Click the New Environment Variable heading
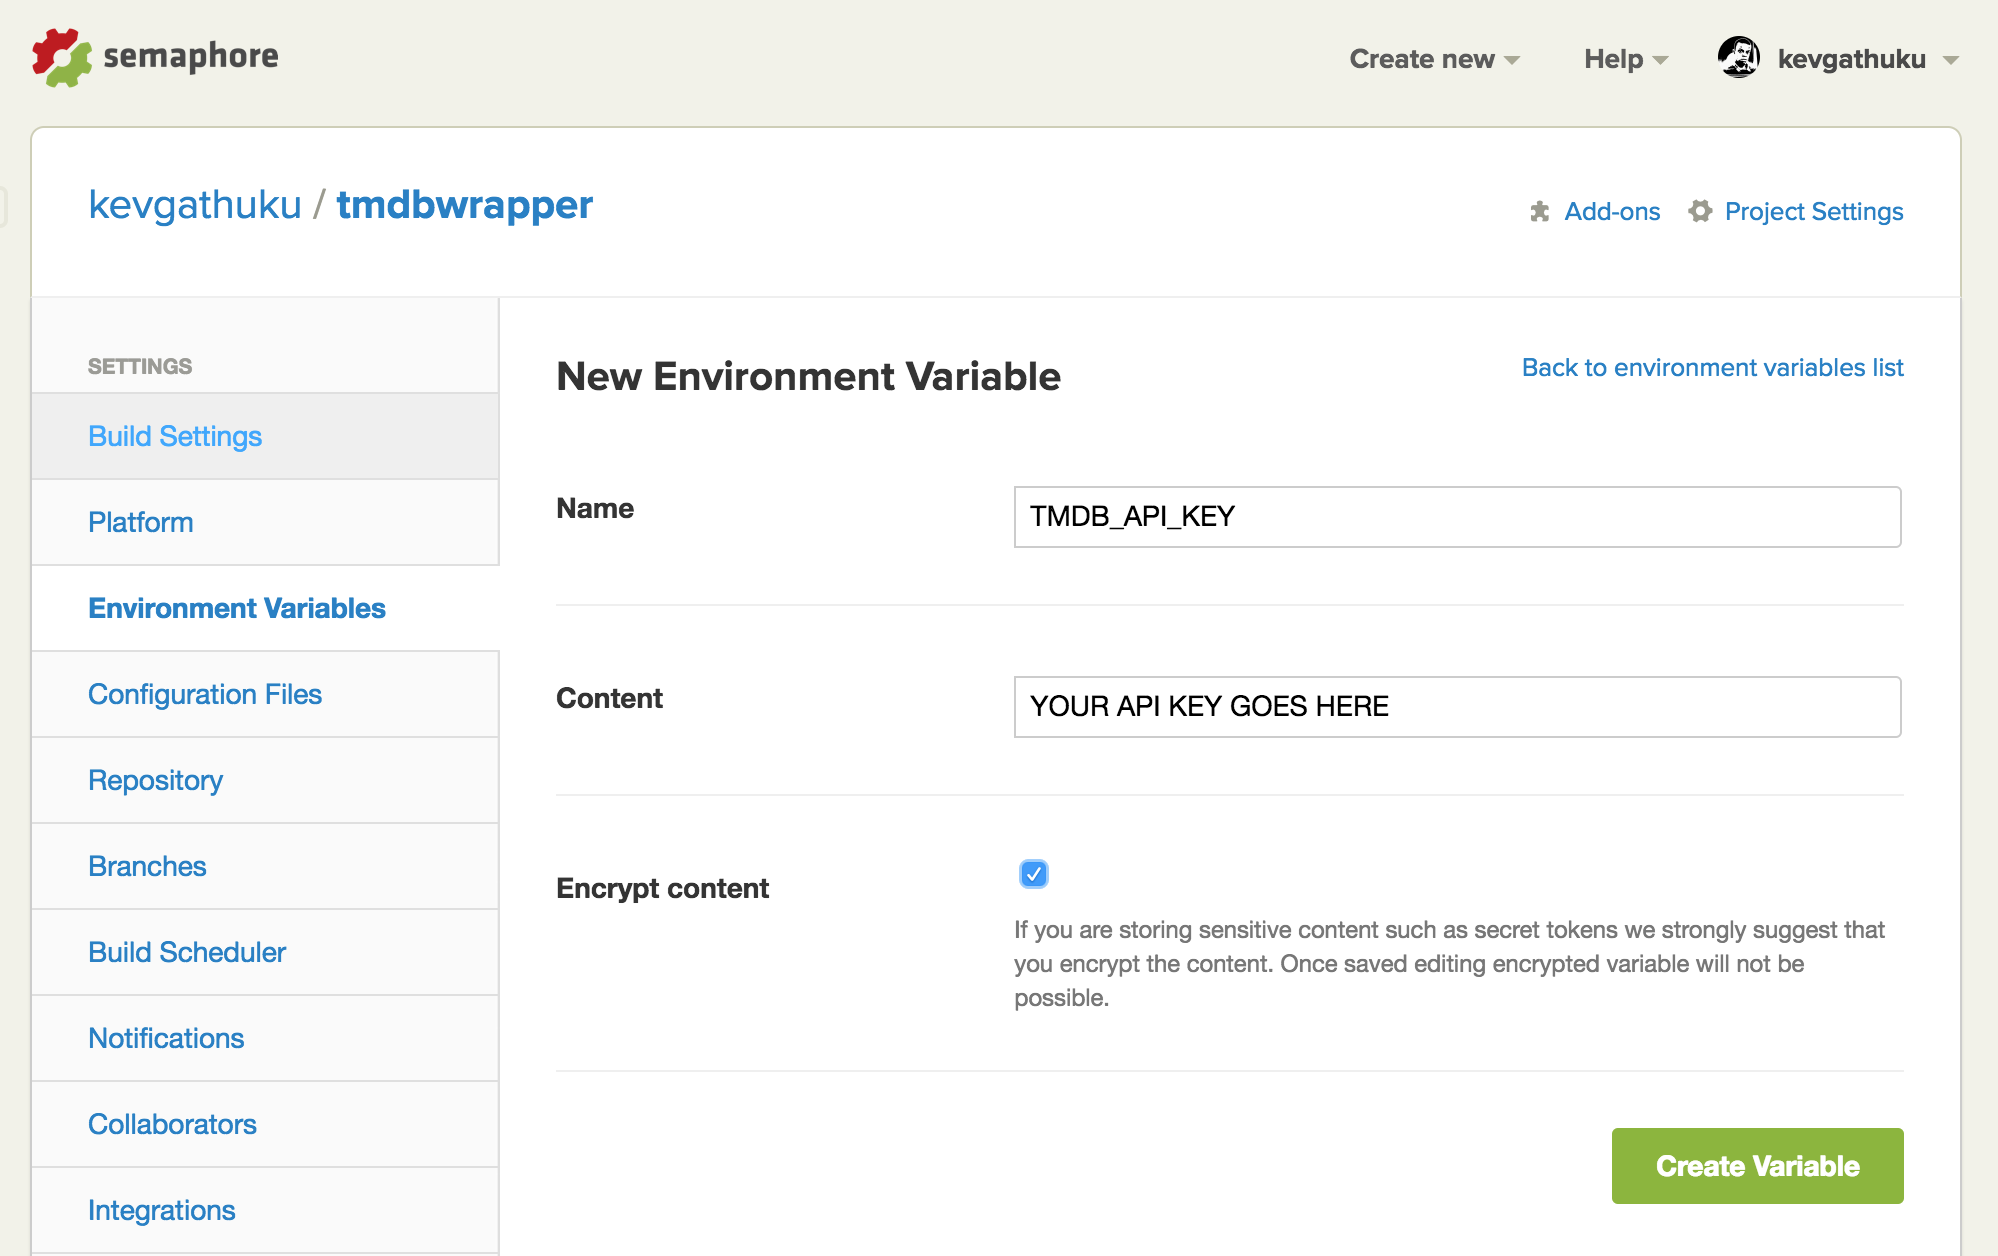The width and height of the screenshot is (1998, 1256). tap(808, 377)
